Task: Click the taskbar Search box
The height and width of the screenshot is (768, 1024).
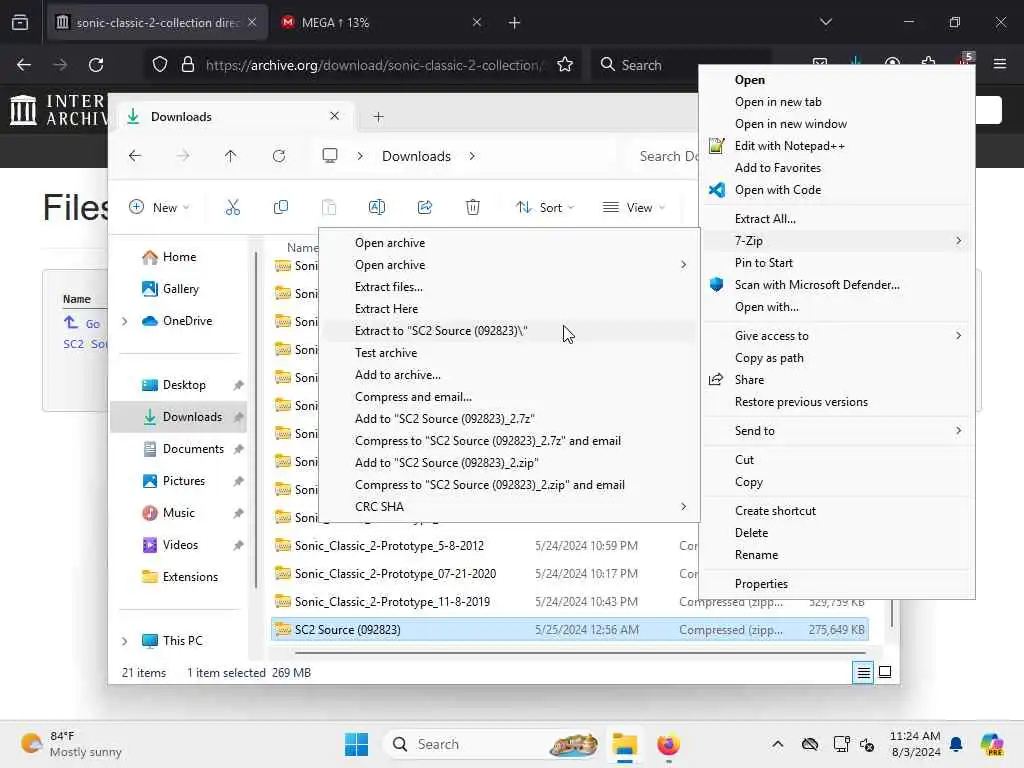Action: (x=492, y=744)
